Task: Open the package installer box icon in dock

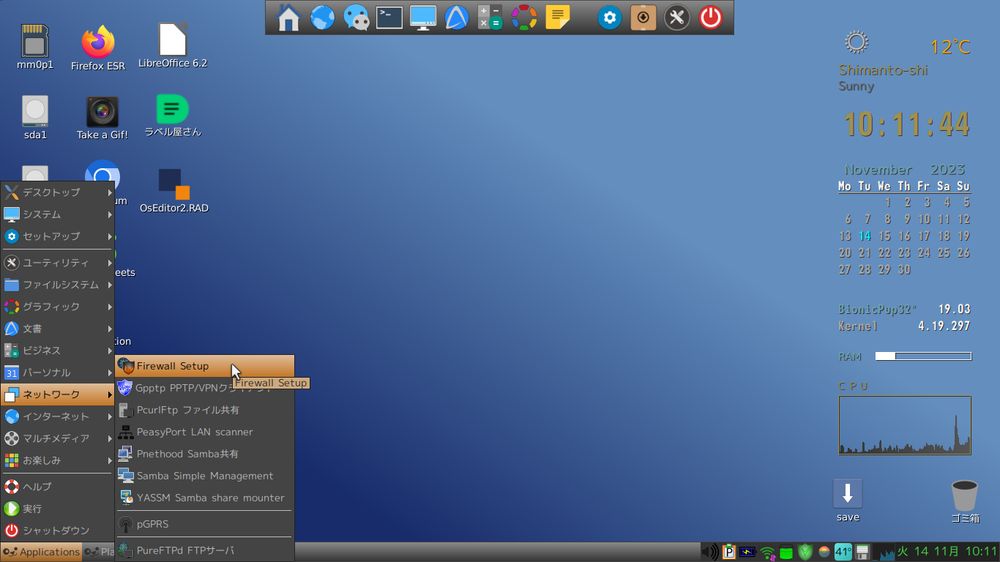Action: pyautogui.click(x=643, y=17)
